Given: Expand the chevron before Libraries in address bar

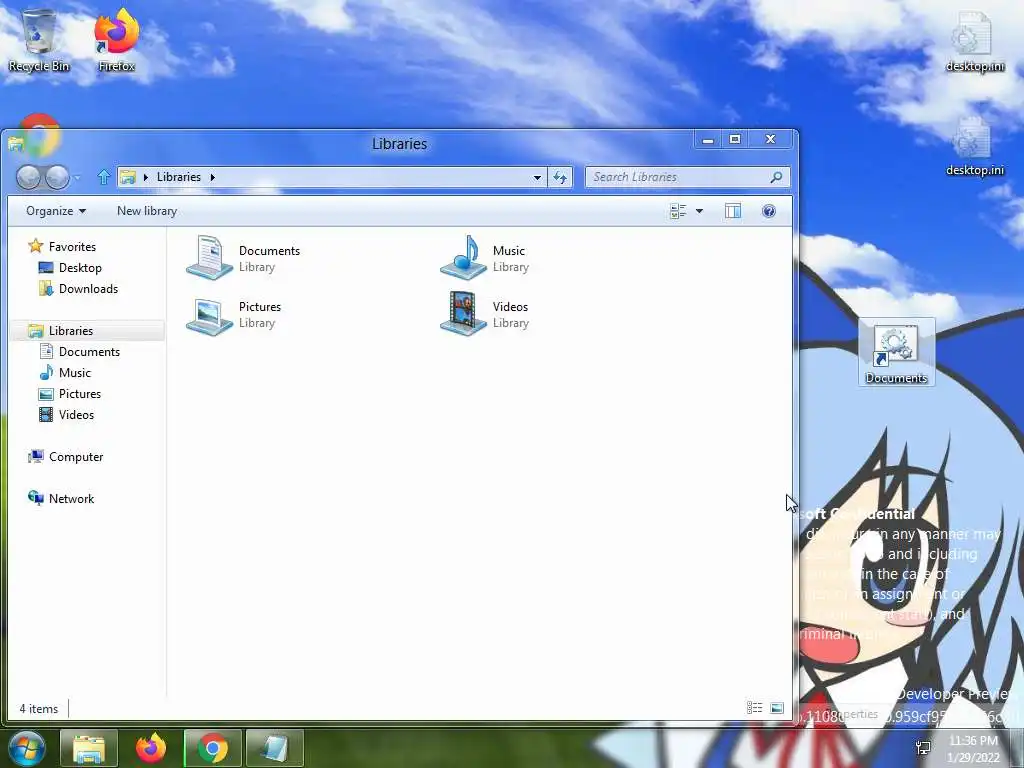Looking at the screenshot, I should pos(146,177).
